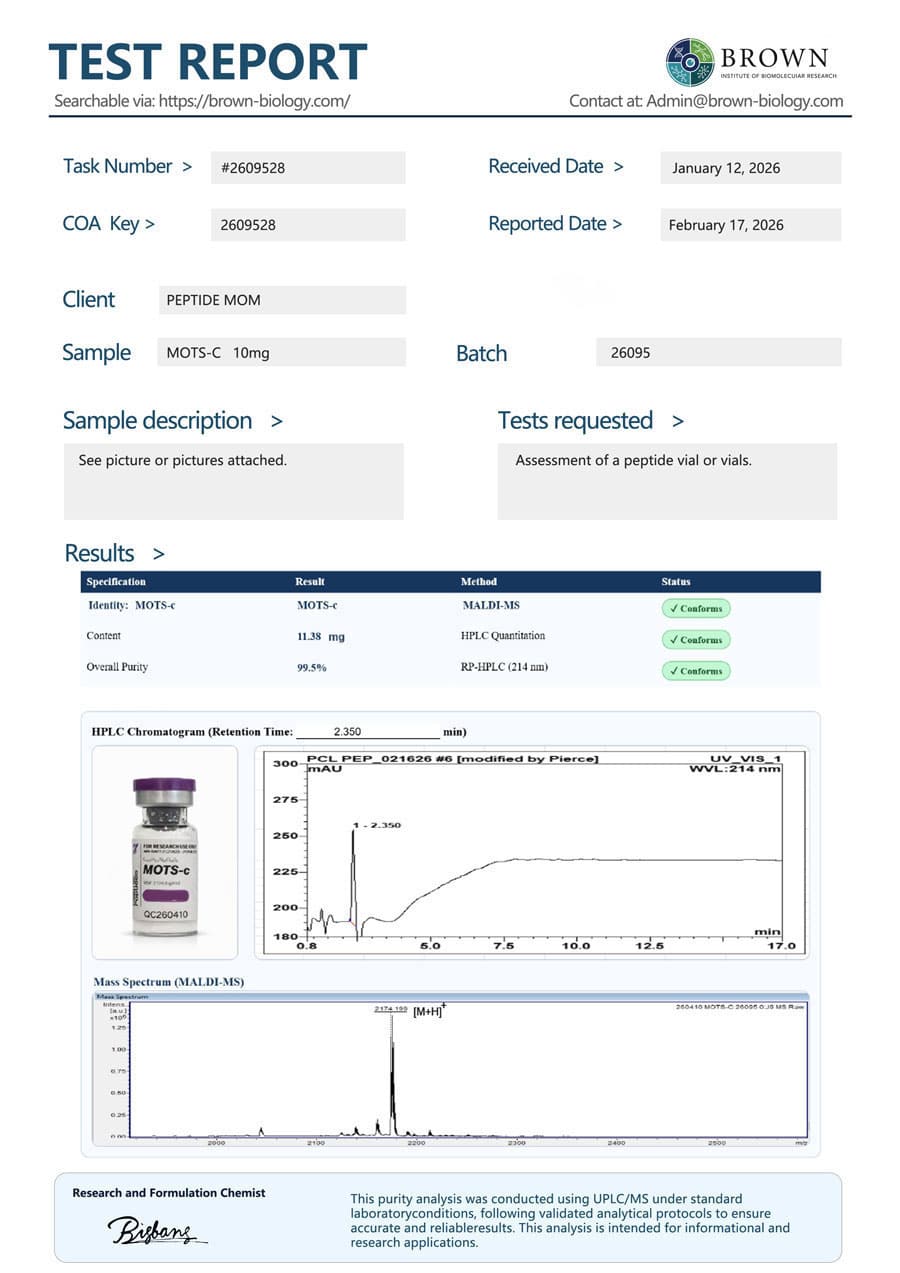Click the Brown Institute logo icon
This screenshot has width=900, height=1273.
pos(690,62)
